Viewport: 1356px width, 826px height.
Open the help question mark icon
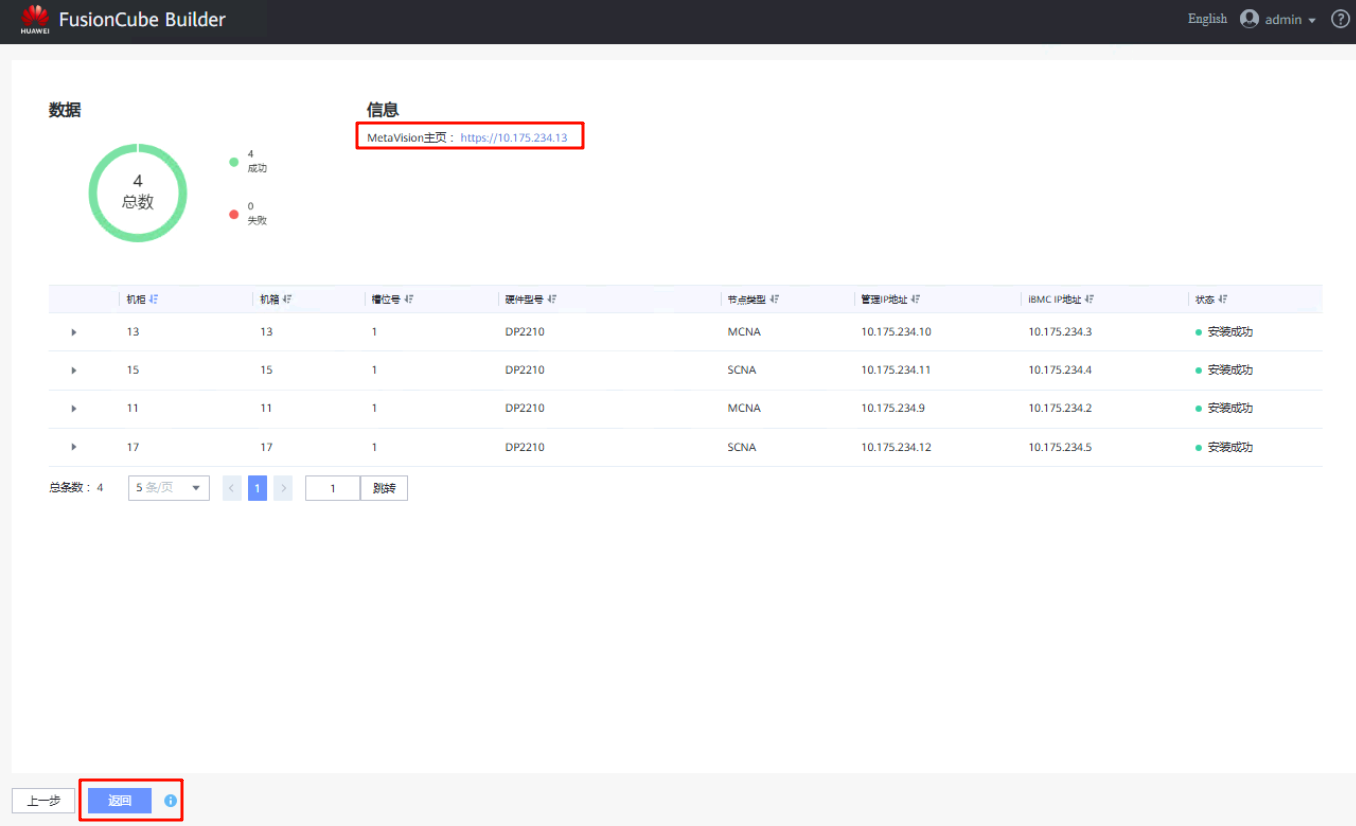point(1340,19)
